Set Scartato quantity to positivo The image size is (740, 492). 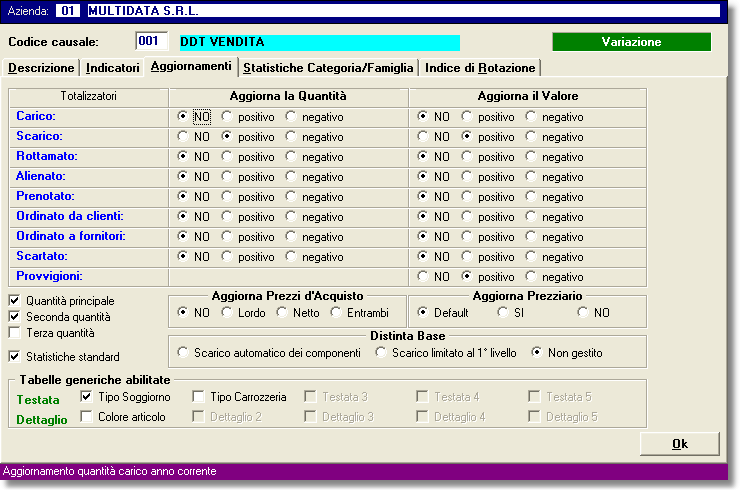pyautogui.click(x=227, y=256)
